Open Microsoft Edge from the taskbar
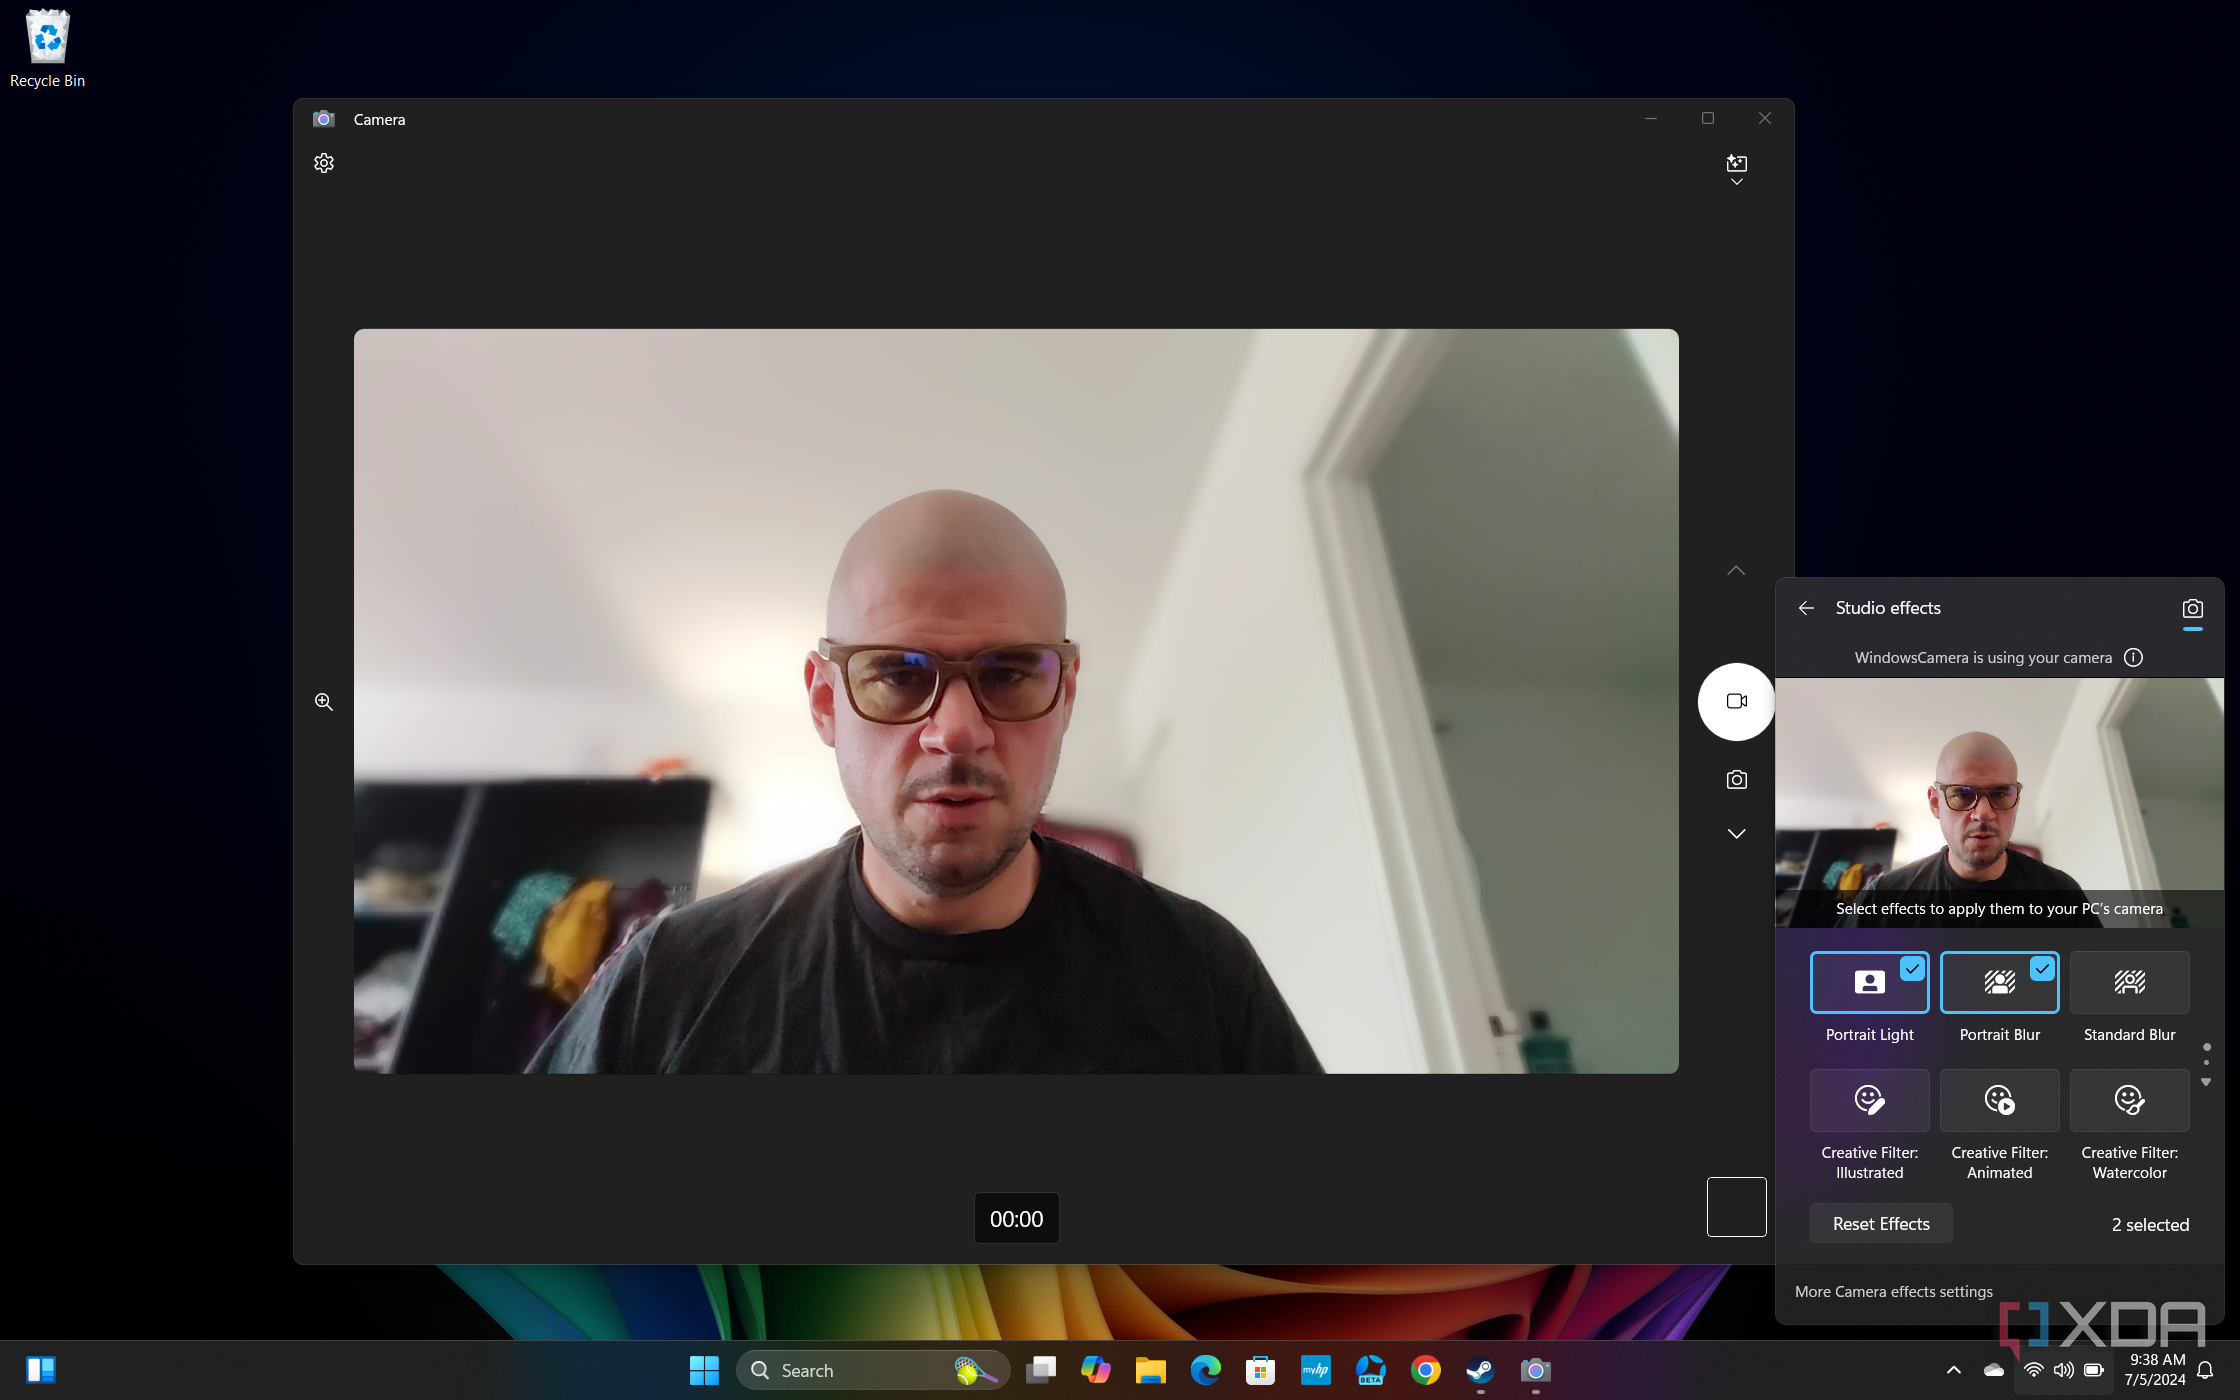This screenshot has height=1400, width=2240. [x=1206, y=1370]
